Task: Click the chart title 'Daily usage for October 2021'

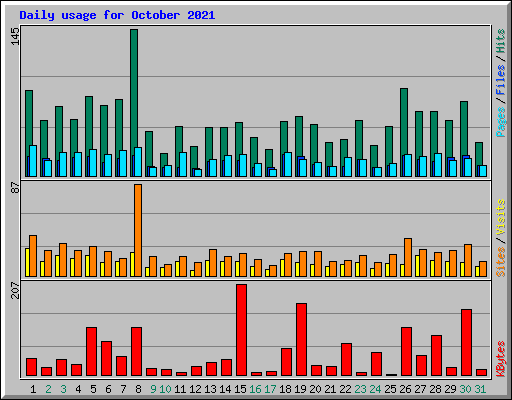Action: coord(117,15)
